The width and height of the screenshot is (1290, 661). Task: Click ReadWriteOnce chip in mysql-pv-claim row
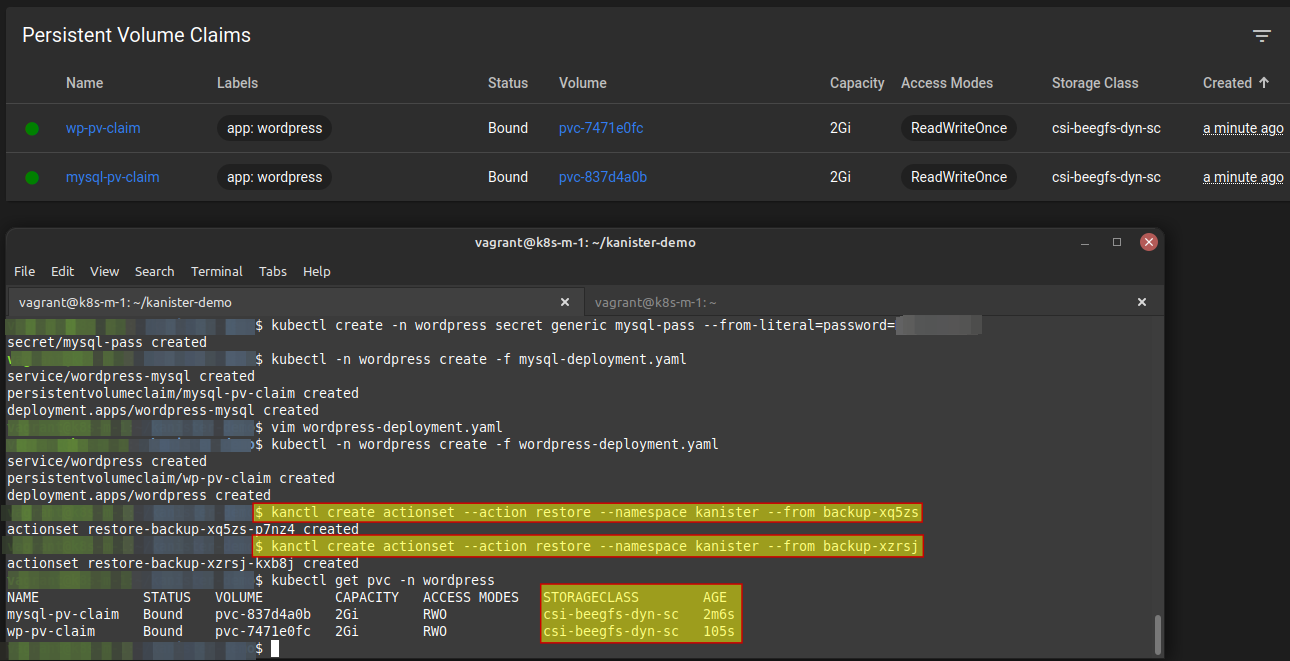click(x=959, y=177)
